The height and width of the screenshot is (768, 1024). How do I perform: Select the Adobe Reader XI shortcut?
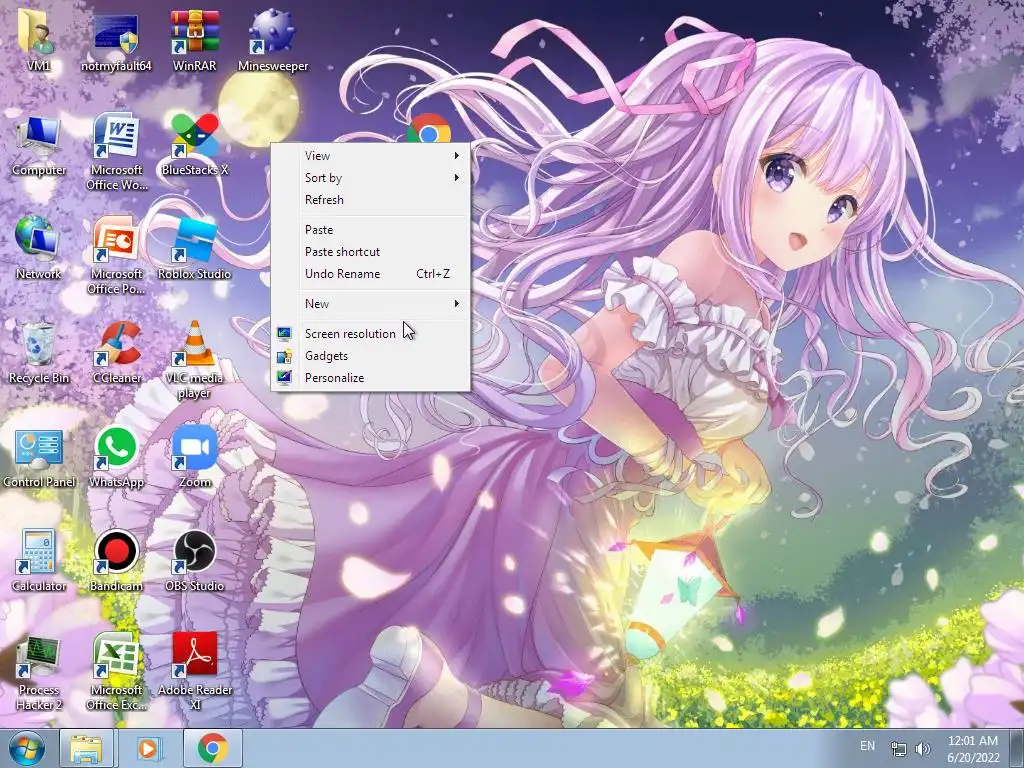(x=195, y=673)
